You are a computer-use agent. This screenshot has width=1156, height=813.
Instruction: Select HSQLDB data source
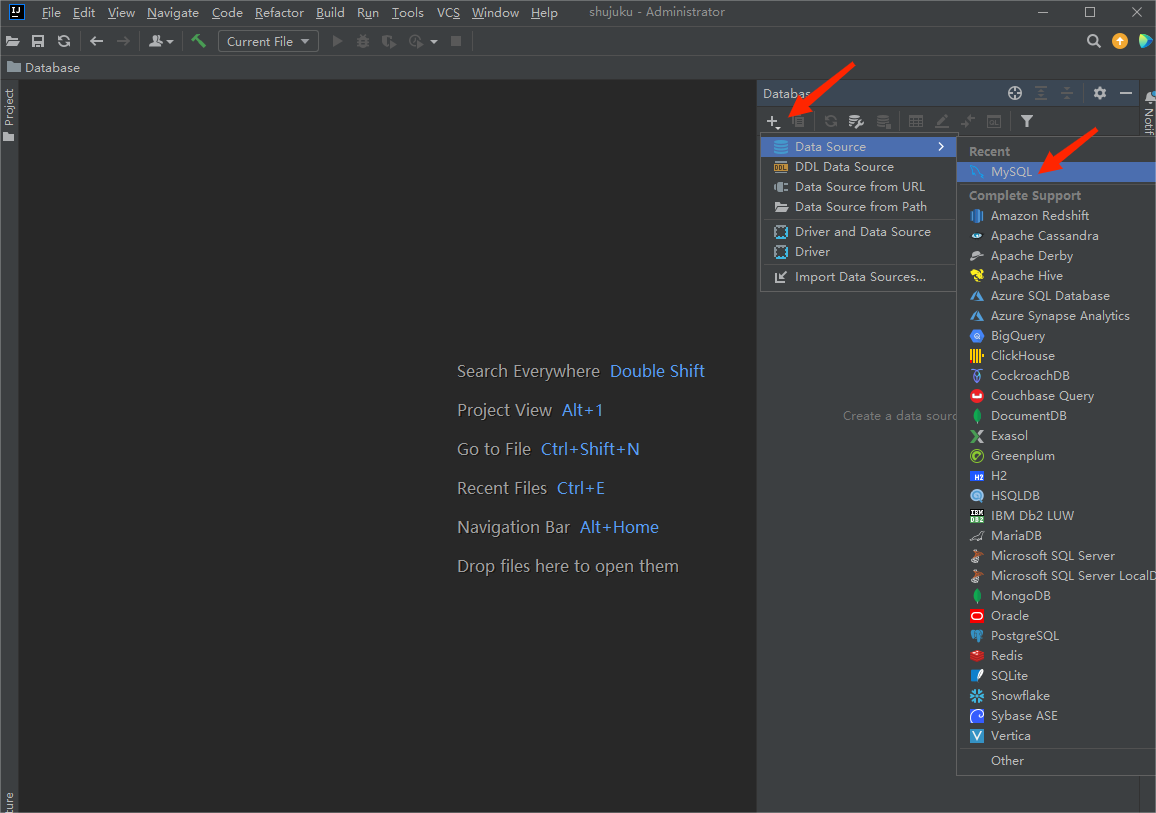coord(1056,495)
